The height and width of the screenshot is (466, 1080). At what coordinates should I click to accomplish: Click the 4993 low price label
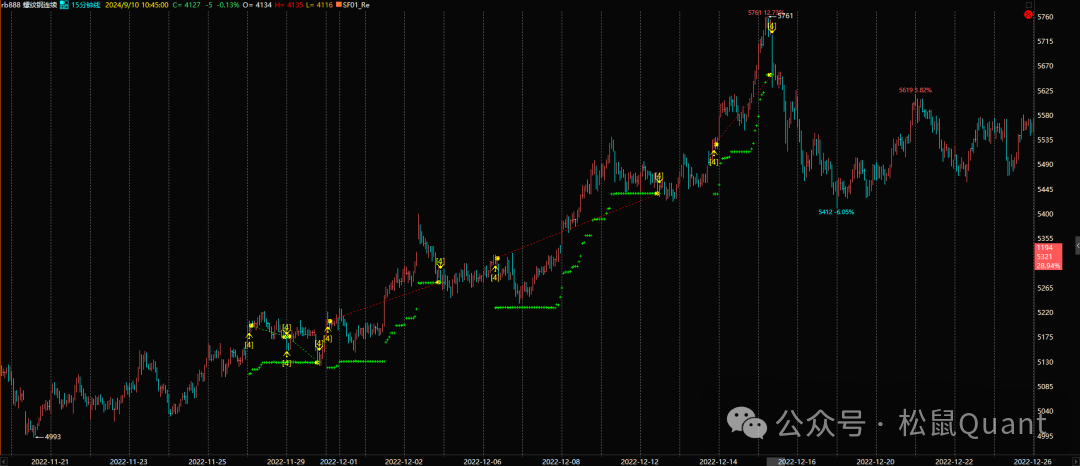pyautogui.click(x=53, y=436)
